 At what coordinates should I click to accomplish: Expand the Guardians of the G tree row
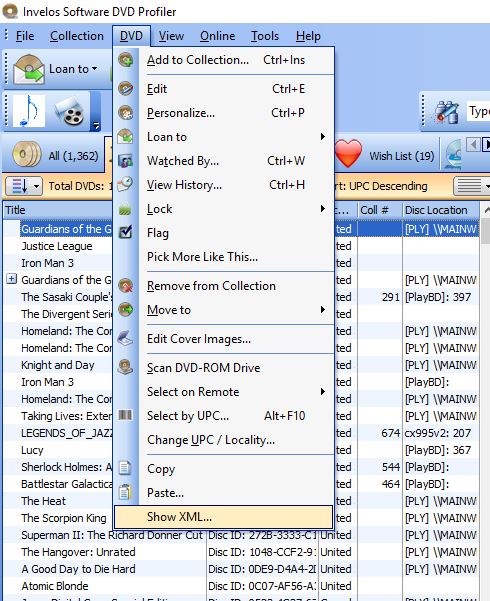click(12, 279)
